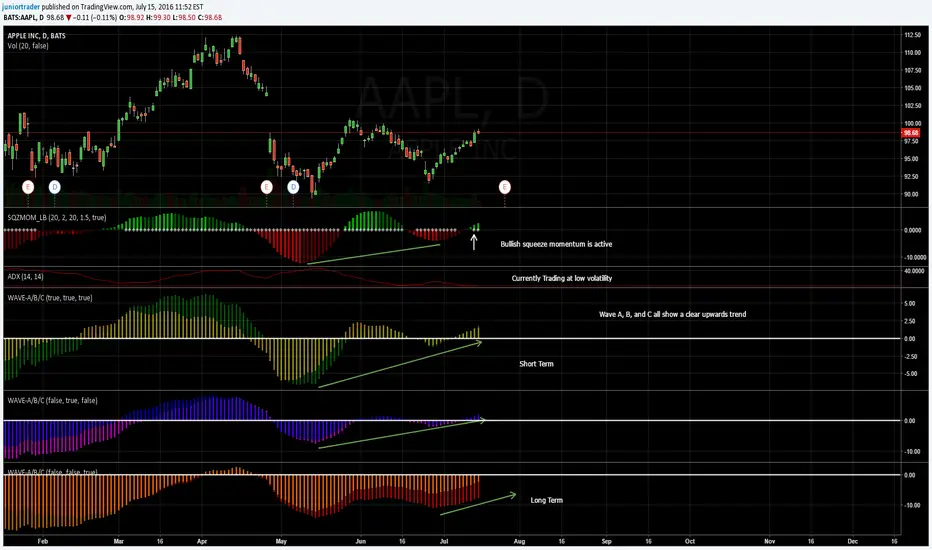Image resolution: width=932 pixels, height=550 pixels.
Task: Click the 'Short Term' text note
Action: (536, 364)
